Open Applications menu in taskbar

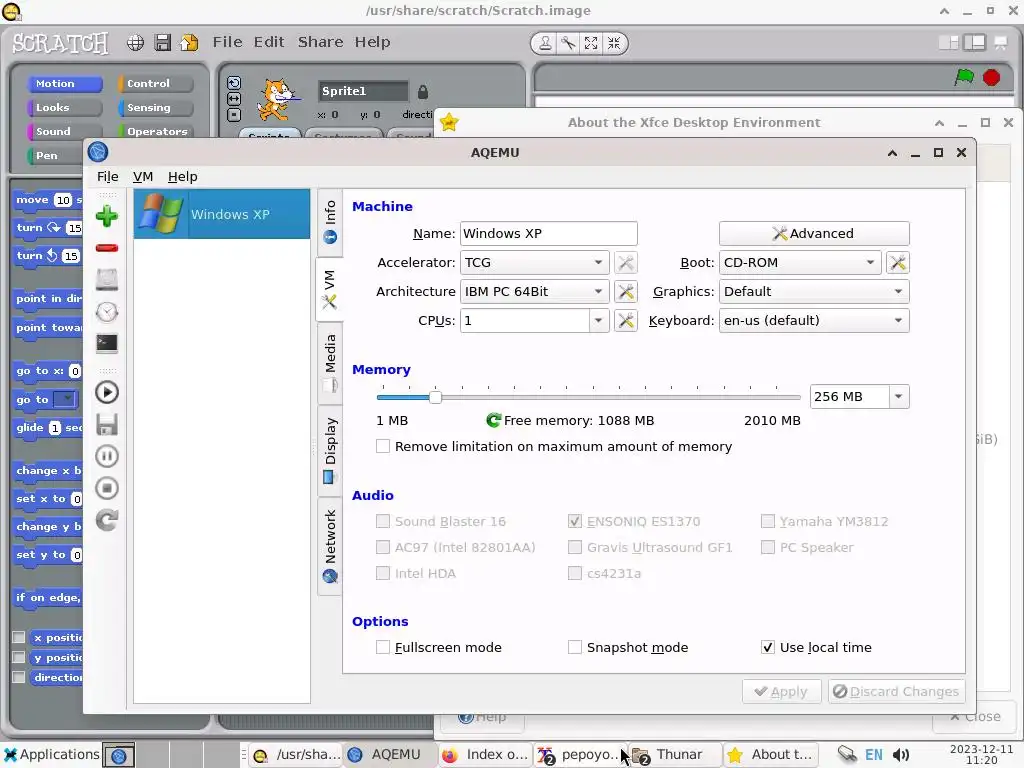coord(52,754)
